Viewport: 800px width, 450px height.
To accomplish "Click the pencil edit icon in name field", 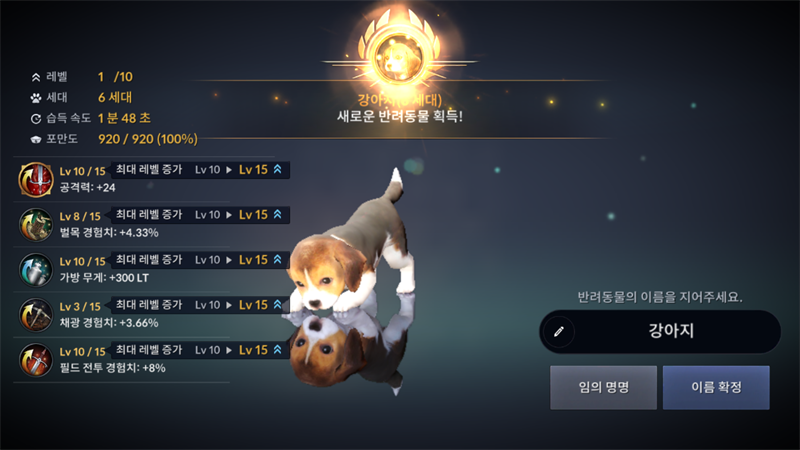I will (x=559, y=332).
